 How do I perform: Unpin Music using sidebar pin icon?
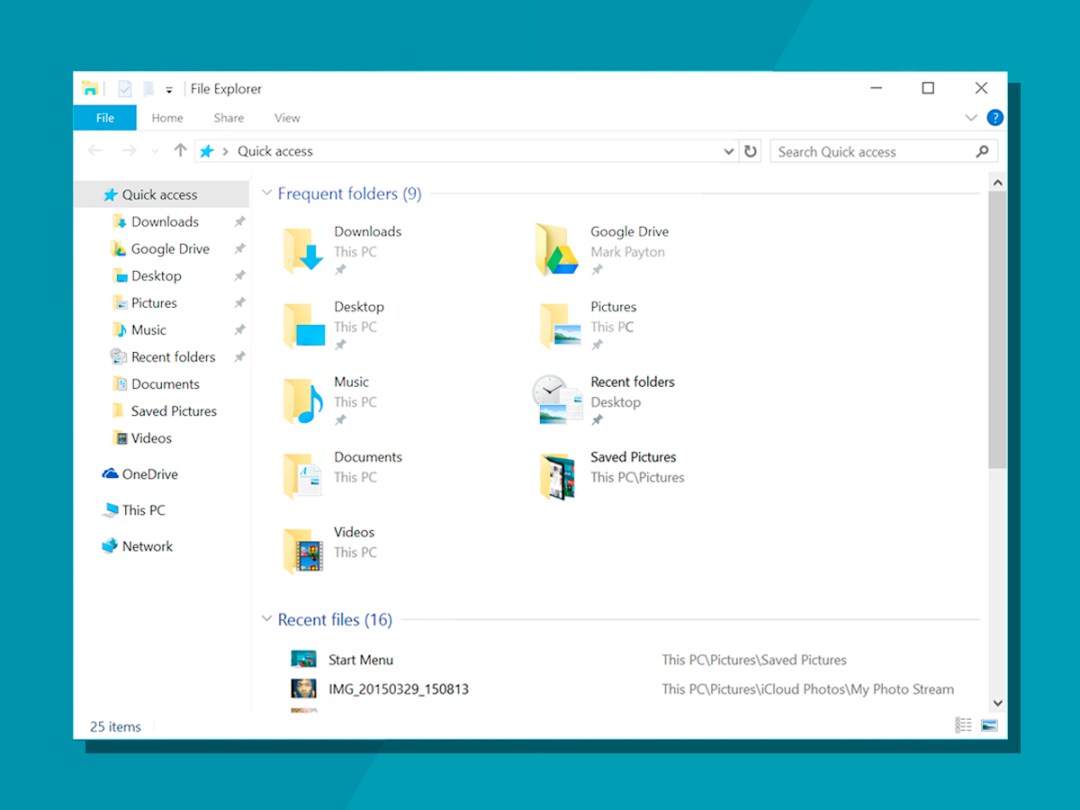coord(239,330)
